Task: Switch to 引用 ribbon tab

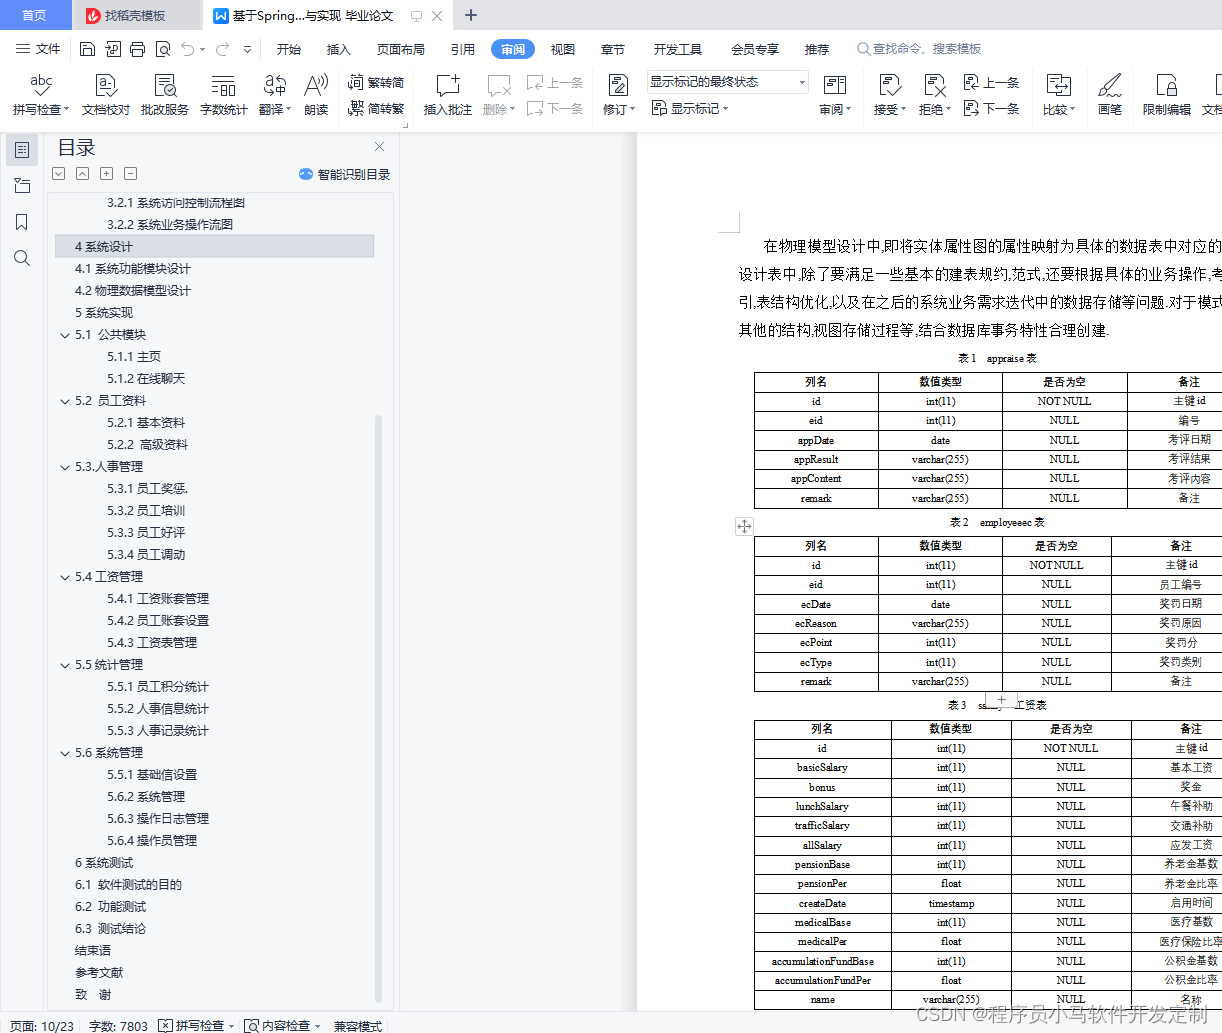Action: point(462,49)
